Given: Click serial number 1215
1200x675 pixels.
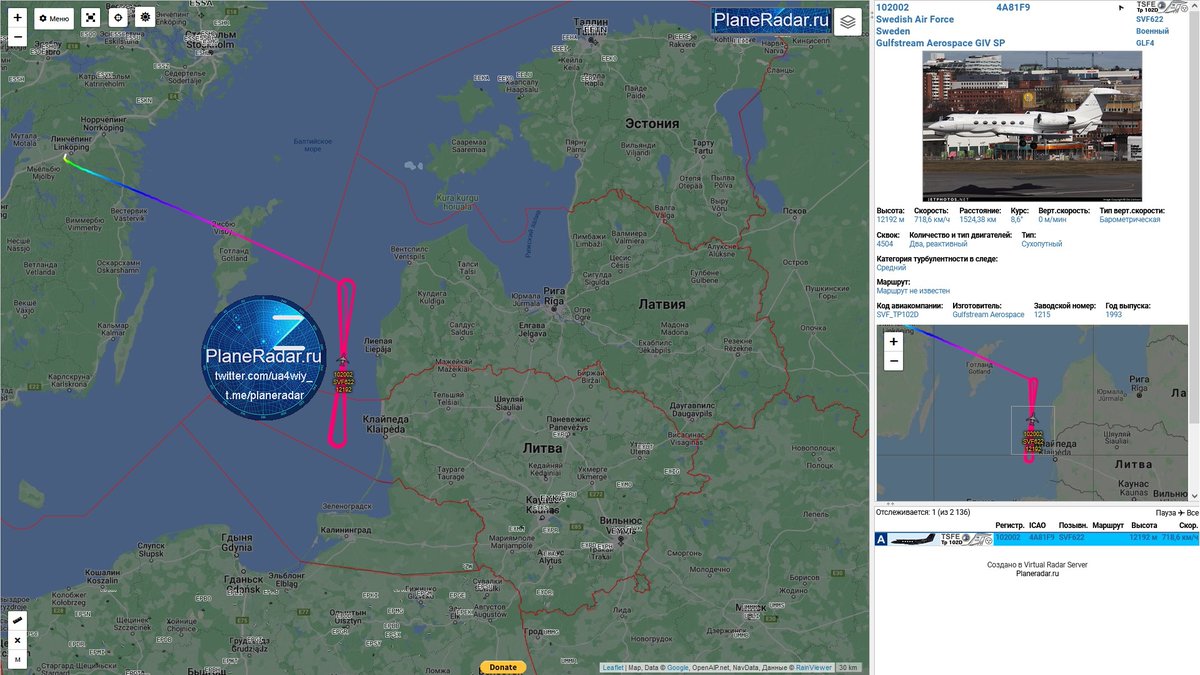Looking at the screenshot, I should [x=1042, y=315].
